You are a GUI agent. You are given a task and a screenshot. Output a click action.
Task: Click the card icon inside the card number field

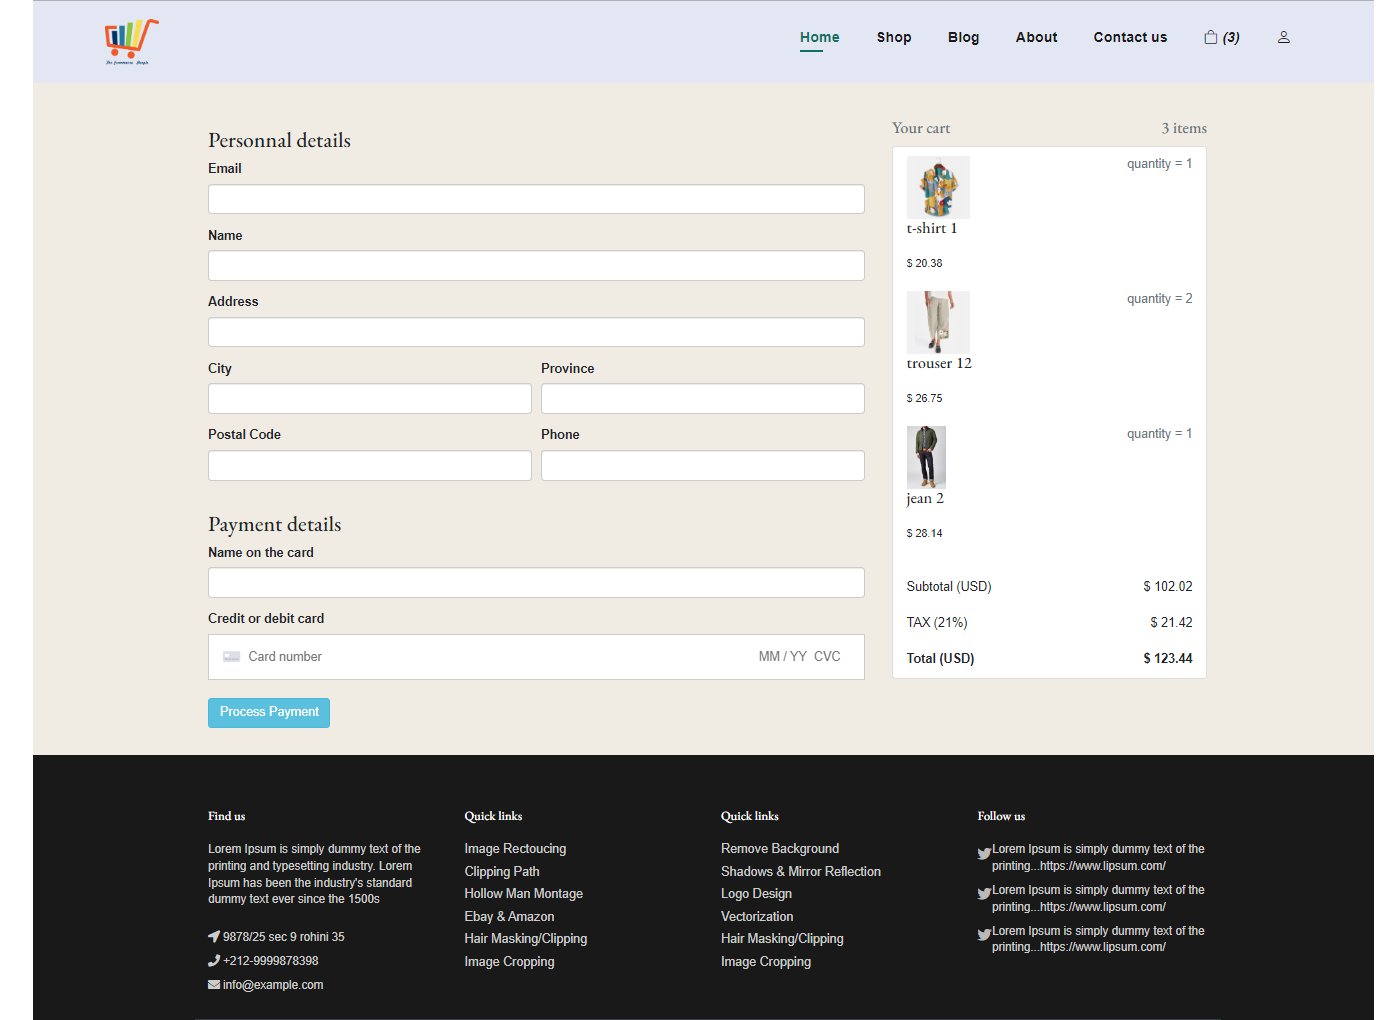[231, 656]
